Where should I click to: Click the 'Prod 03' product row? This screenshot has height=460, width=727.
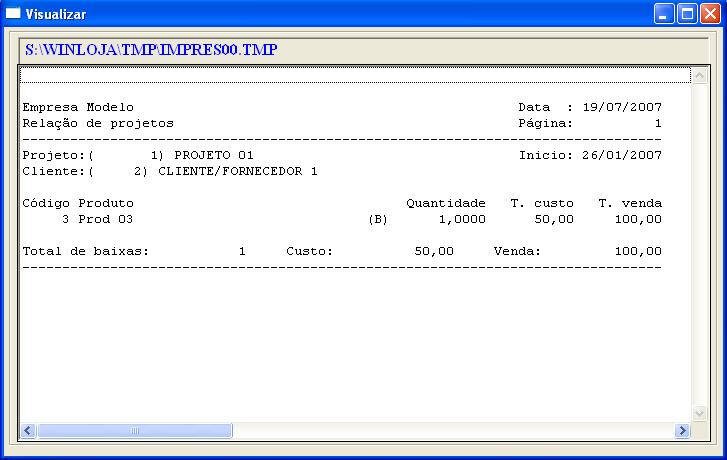(x=105, y=219)
